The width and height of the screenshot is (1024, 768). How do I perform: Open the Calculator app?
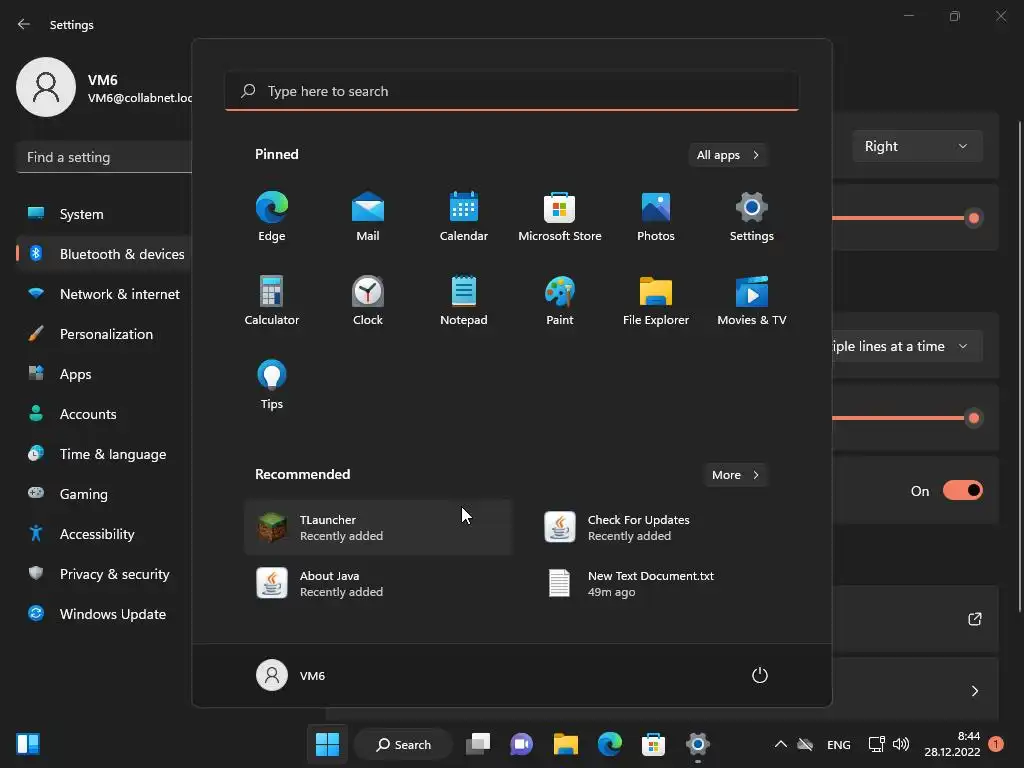click(272, 300)
